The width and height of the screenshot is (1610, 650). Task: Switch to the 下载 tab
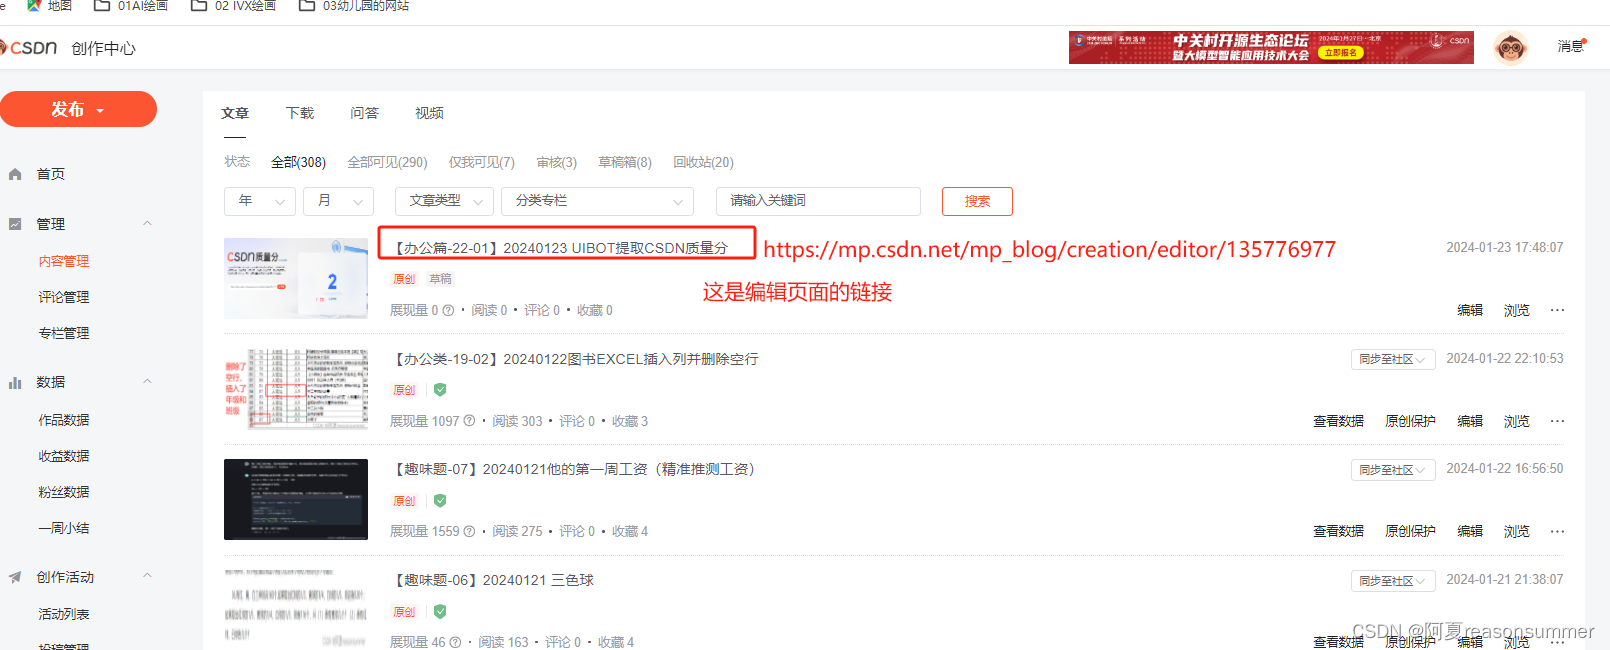click(x=300, y=113)
